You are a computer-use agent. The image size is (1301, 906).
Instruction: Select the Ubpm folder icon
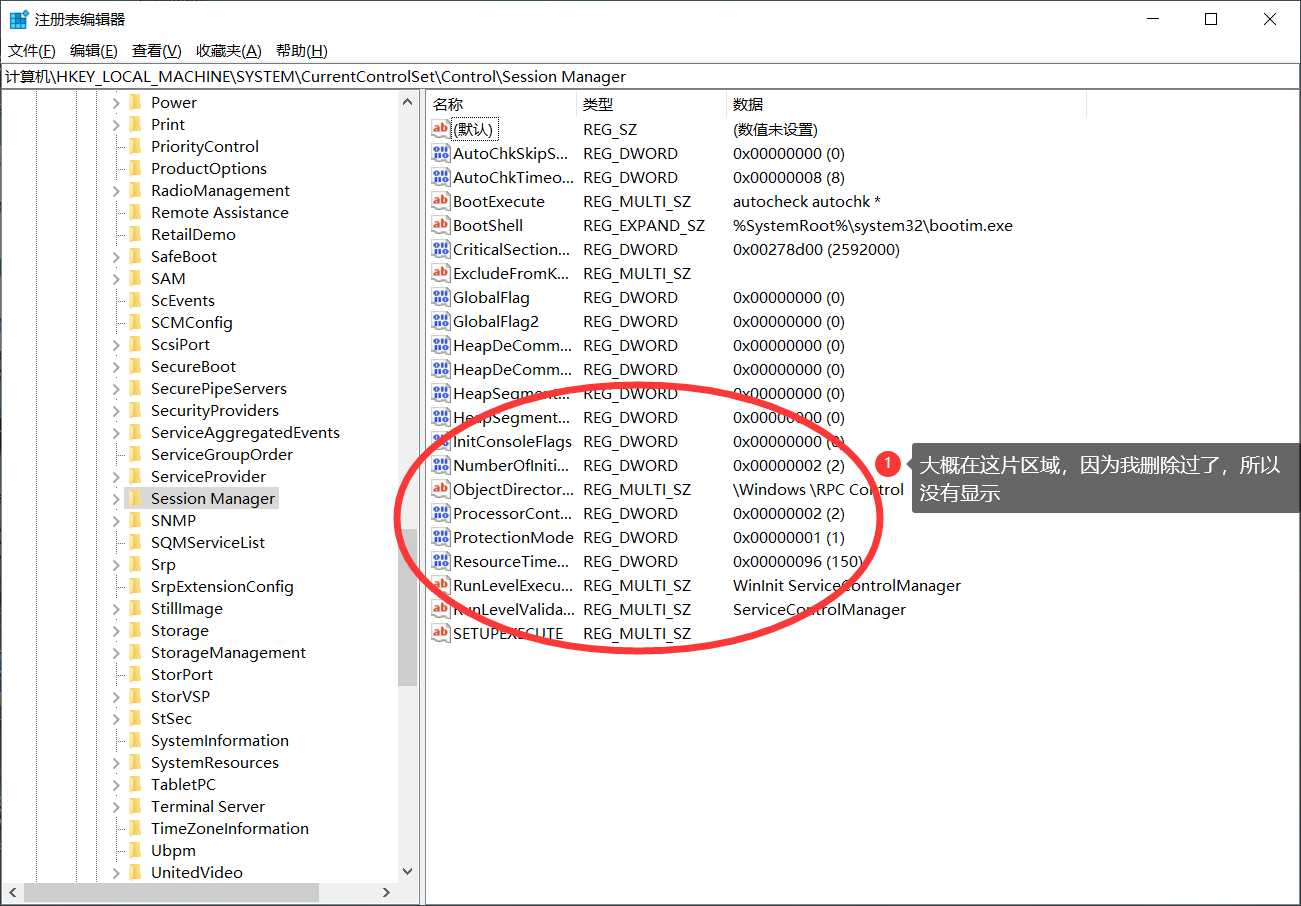click(x=136, y=850)
